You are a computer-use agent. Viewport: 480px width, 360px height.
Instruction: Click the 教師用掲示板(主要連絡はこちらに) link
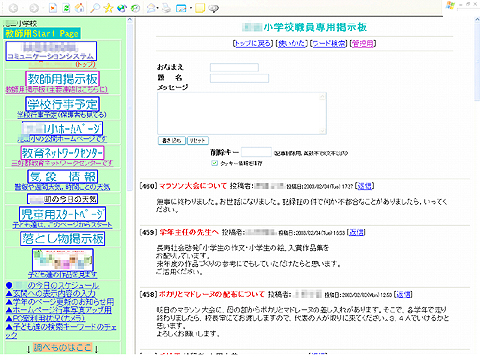pyautogui.click(x=57, y=90)
